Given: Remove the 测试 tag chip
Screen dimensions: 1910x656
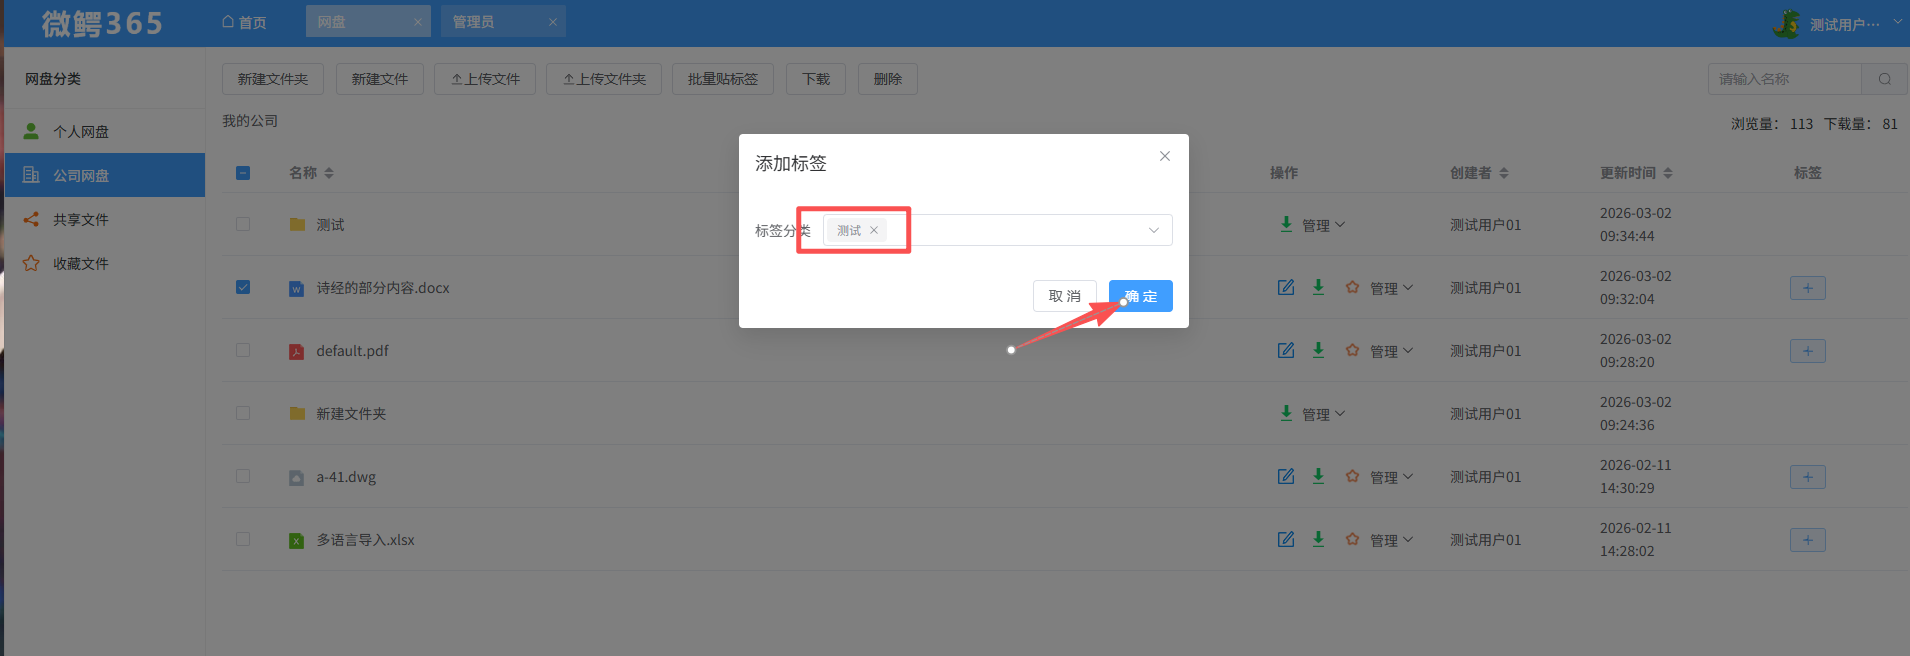Looking at the screenshot, I should (874, 230).
